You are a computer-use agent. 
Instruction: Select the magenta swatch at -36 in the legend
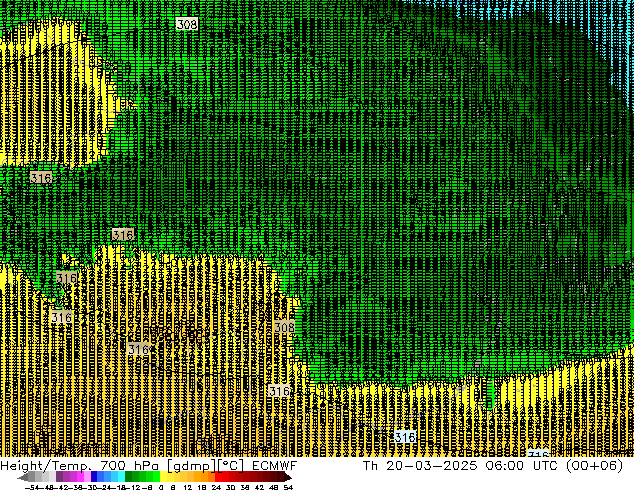tap(80, 477)
